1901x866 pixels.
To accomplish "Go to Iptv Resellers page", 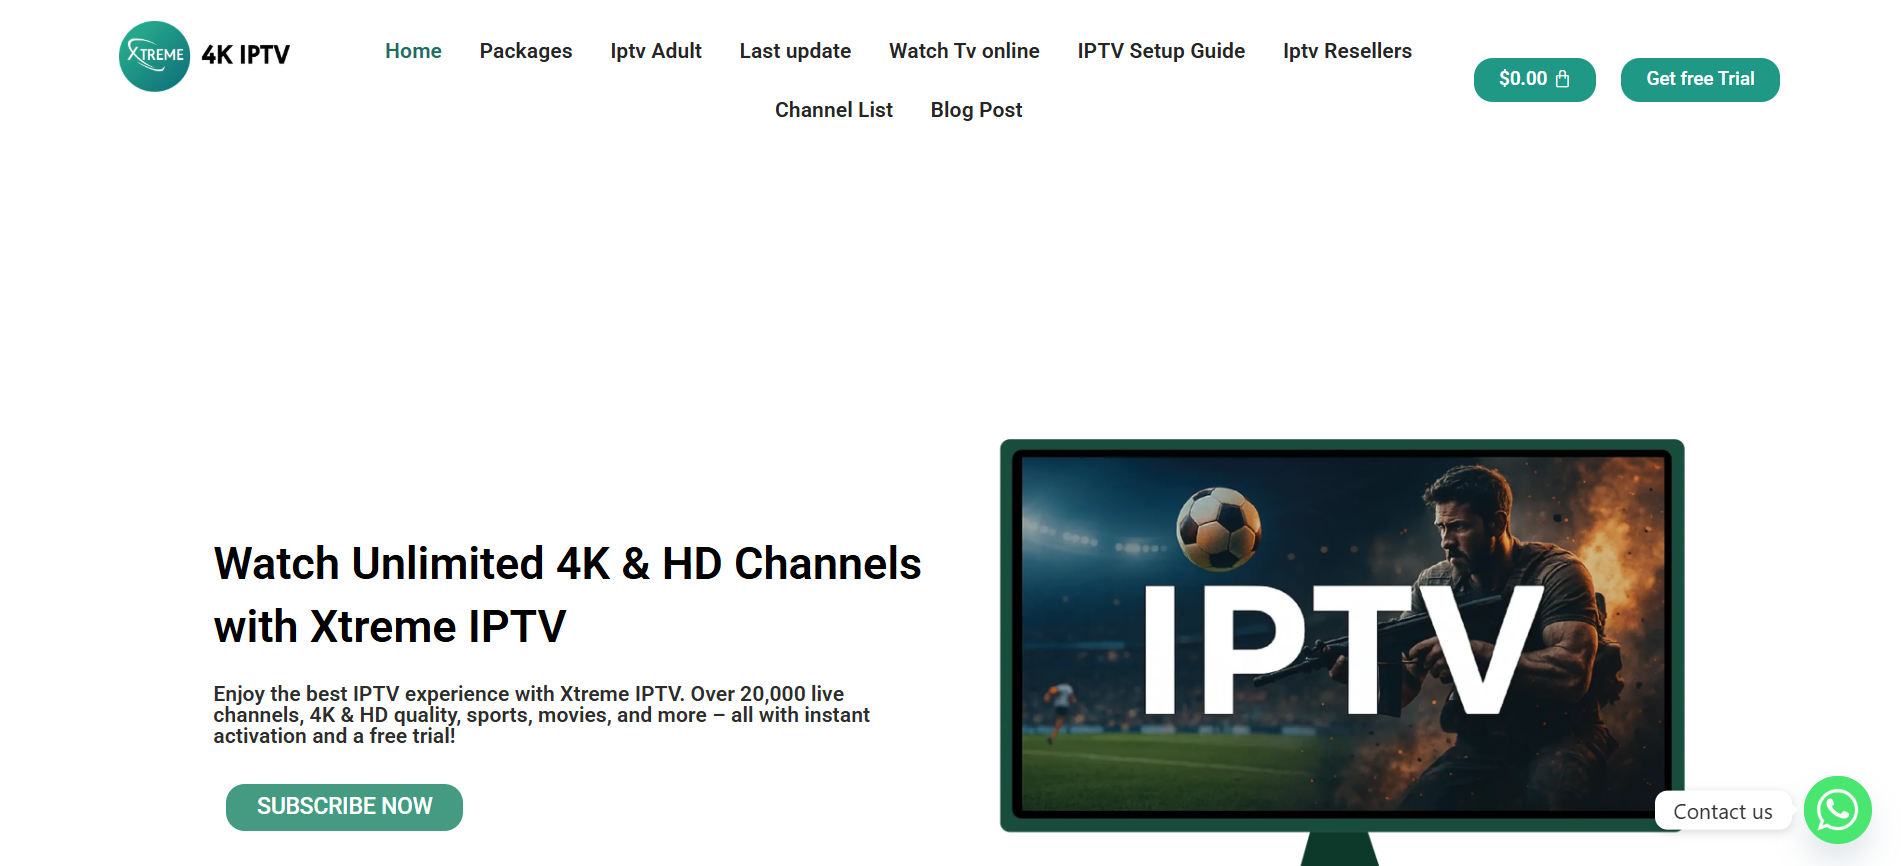I will point(1347,51).
